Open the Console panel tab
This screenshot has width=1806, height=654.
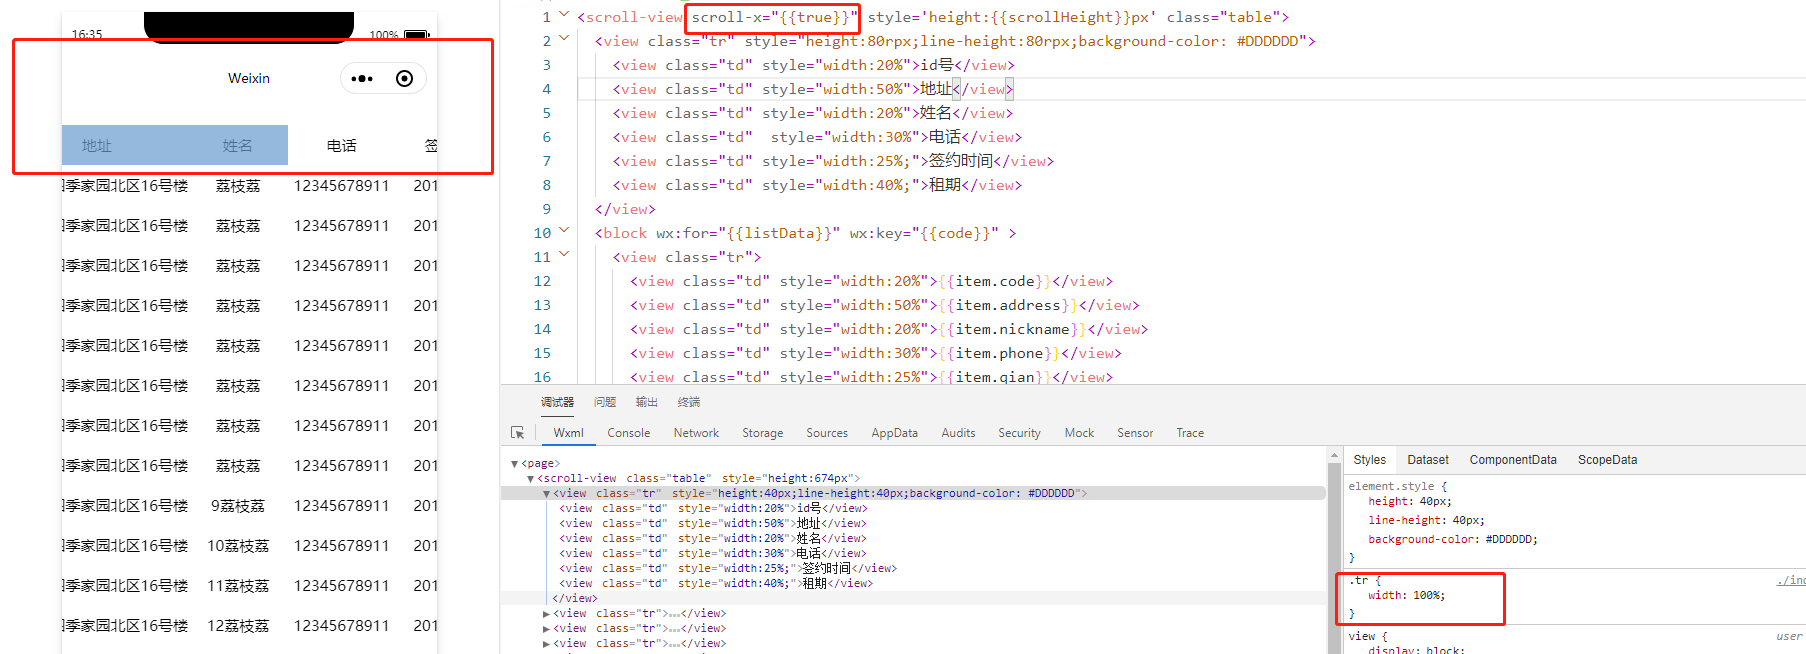click(628, 433)
